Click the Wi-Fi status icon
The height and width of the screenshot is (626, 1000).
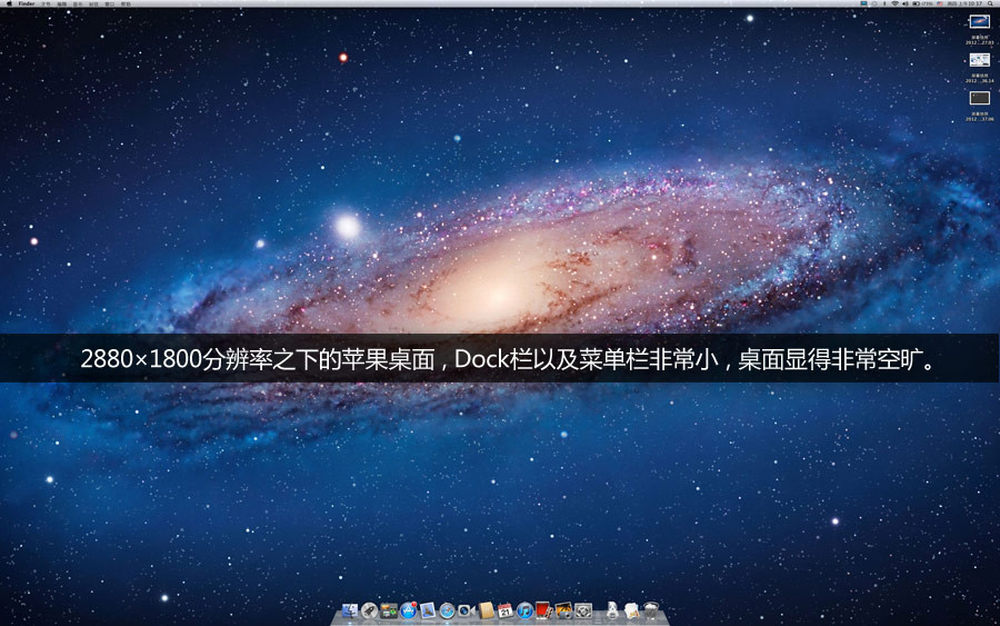point(895,4)
